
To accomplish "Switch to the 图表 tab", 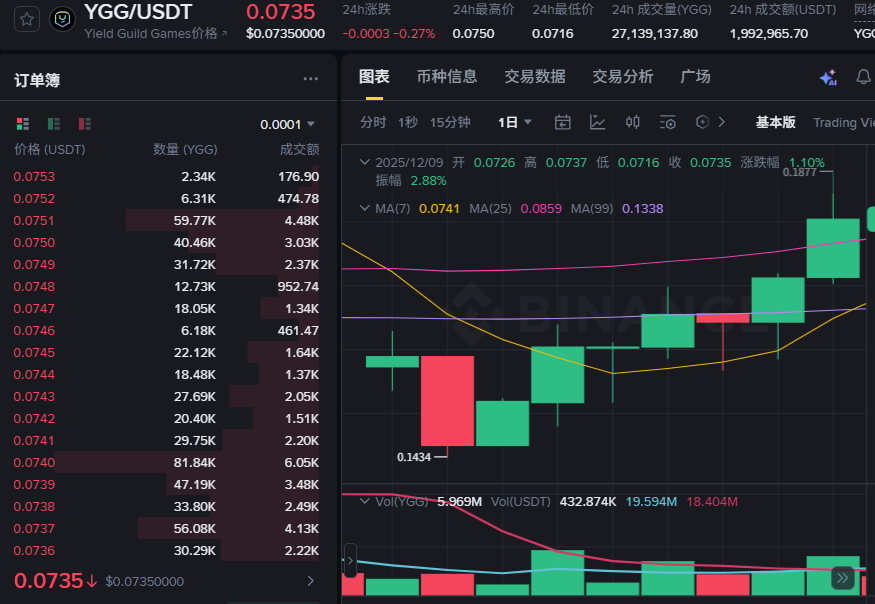I will [x=374, y=76].
